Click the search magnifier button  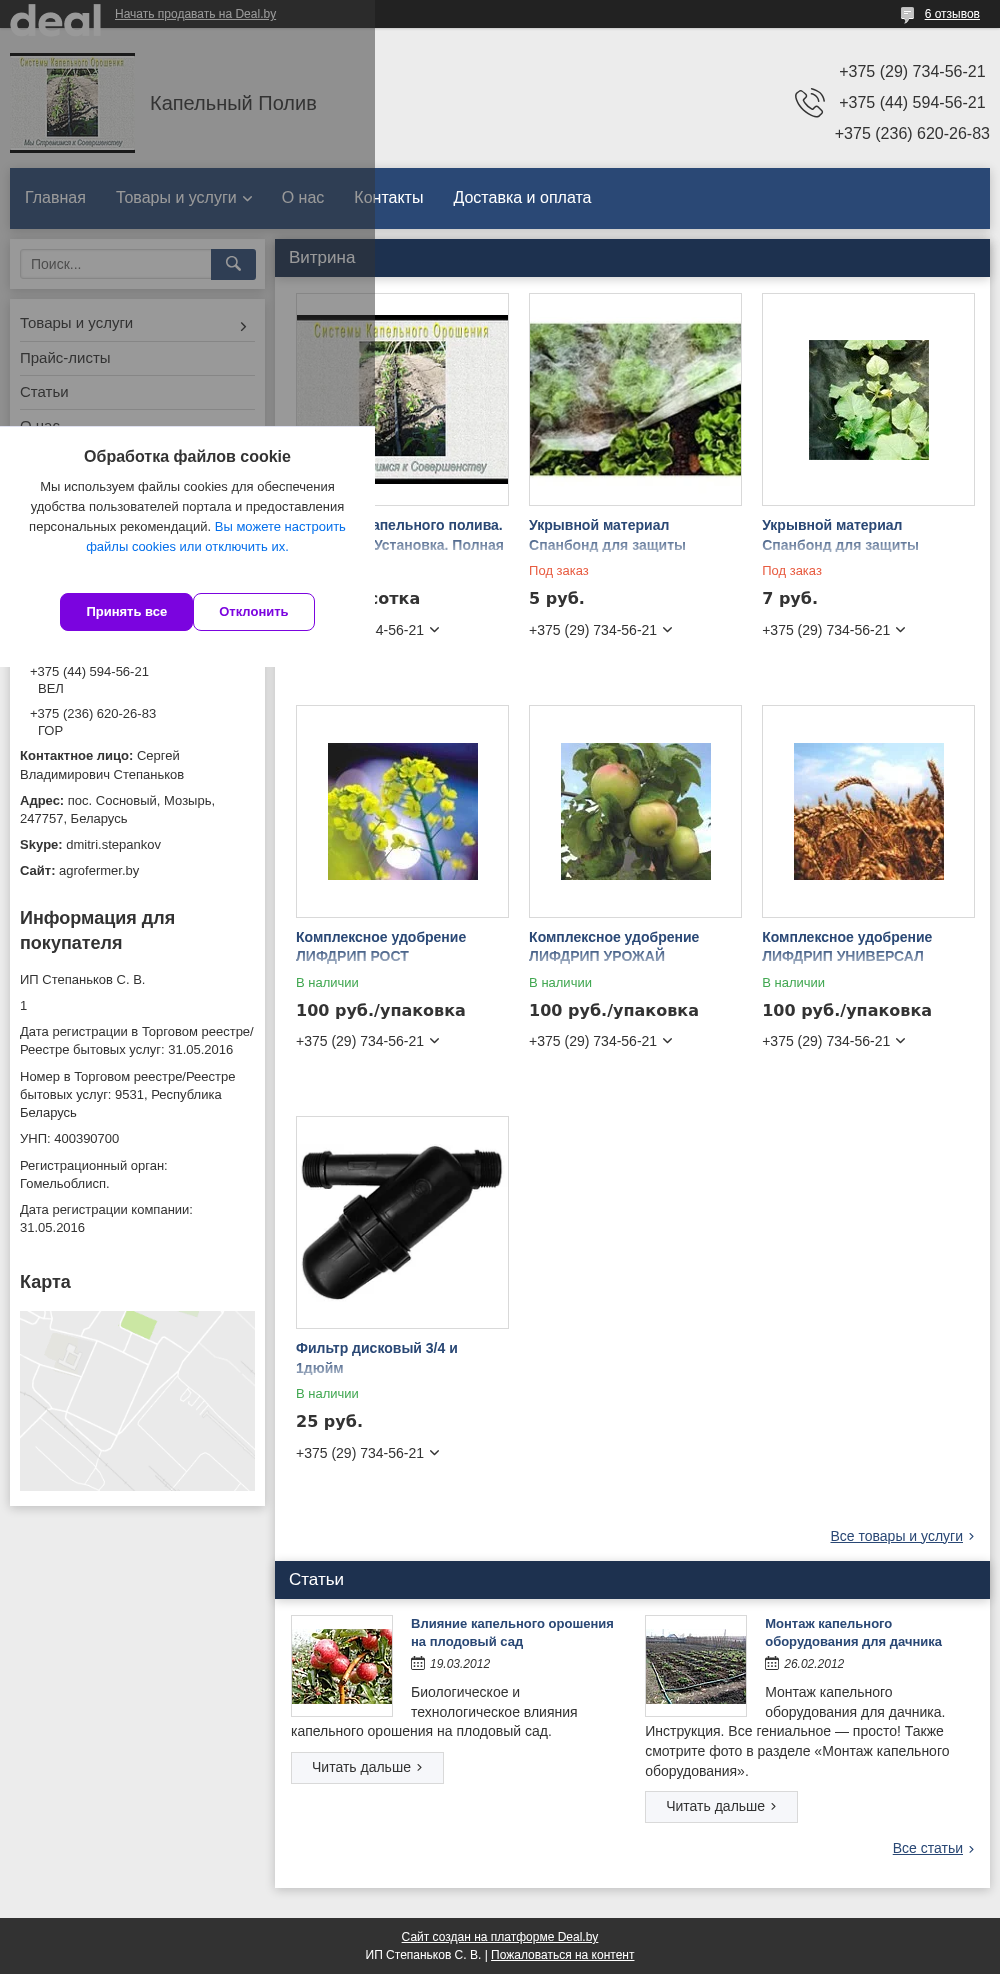(x=233, y=264)
